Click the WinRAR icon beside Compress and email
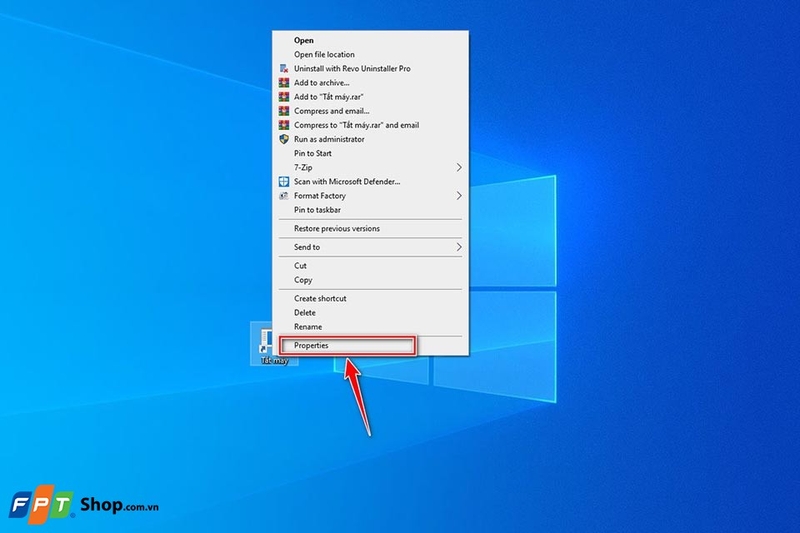The width and height of the screenshot is (800, 533). [284, 111]
